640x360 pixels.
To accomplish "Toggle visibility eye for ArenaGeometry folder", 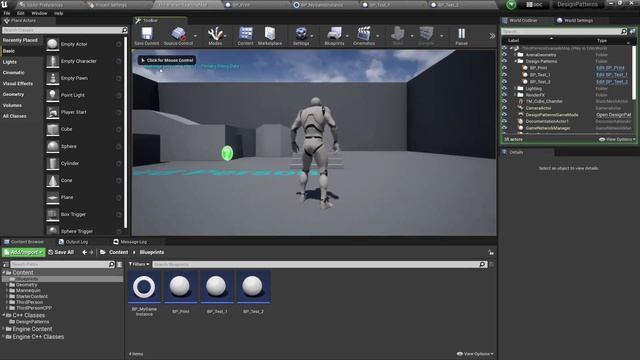I will (504, 55).
